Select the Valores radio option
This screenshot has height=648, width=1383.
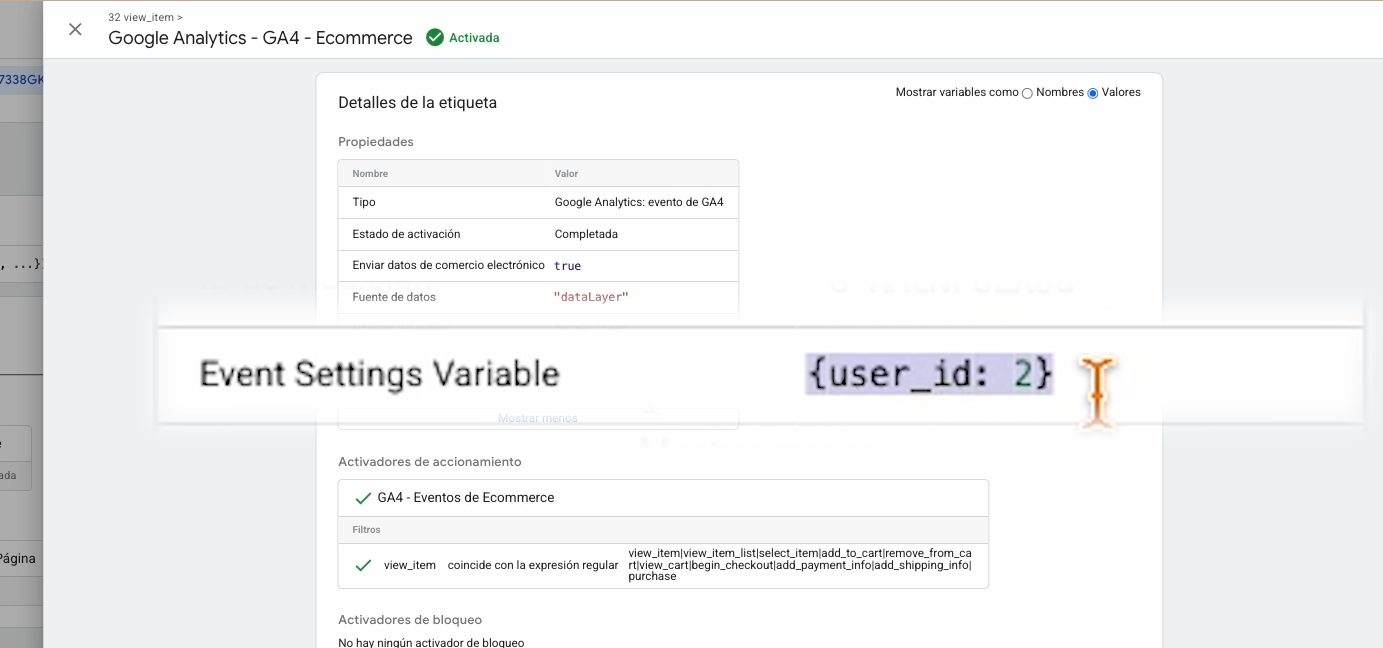1093,93
